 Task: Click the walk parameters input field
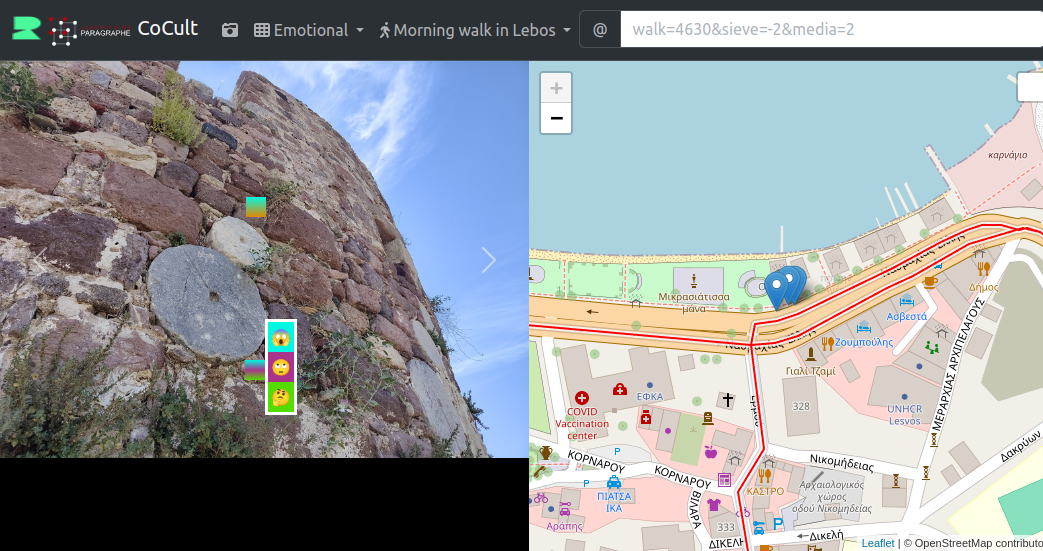pos(830,30)
